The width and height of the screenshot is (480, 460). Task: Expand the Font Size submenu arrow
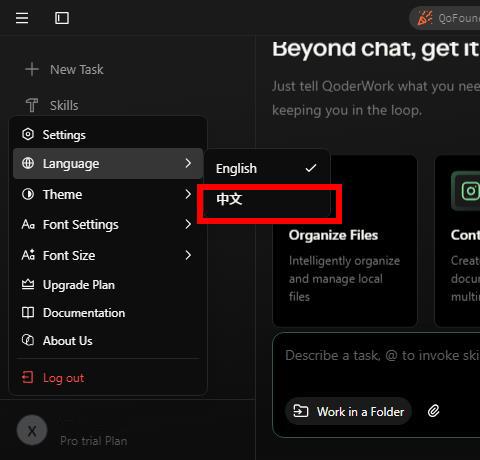coord(188,255)
